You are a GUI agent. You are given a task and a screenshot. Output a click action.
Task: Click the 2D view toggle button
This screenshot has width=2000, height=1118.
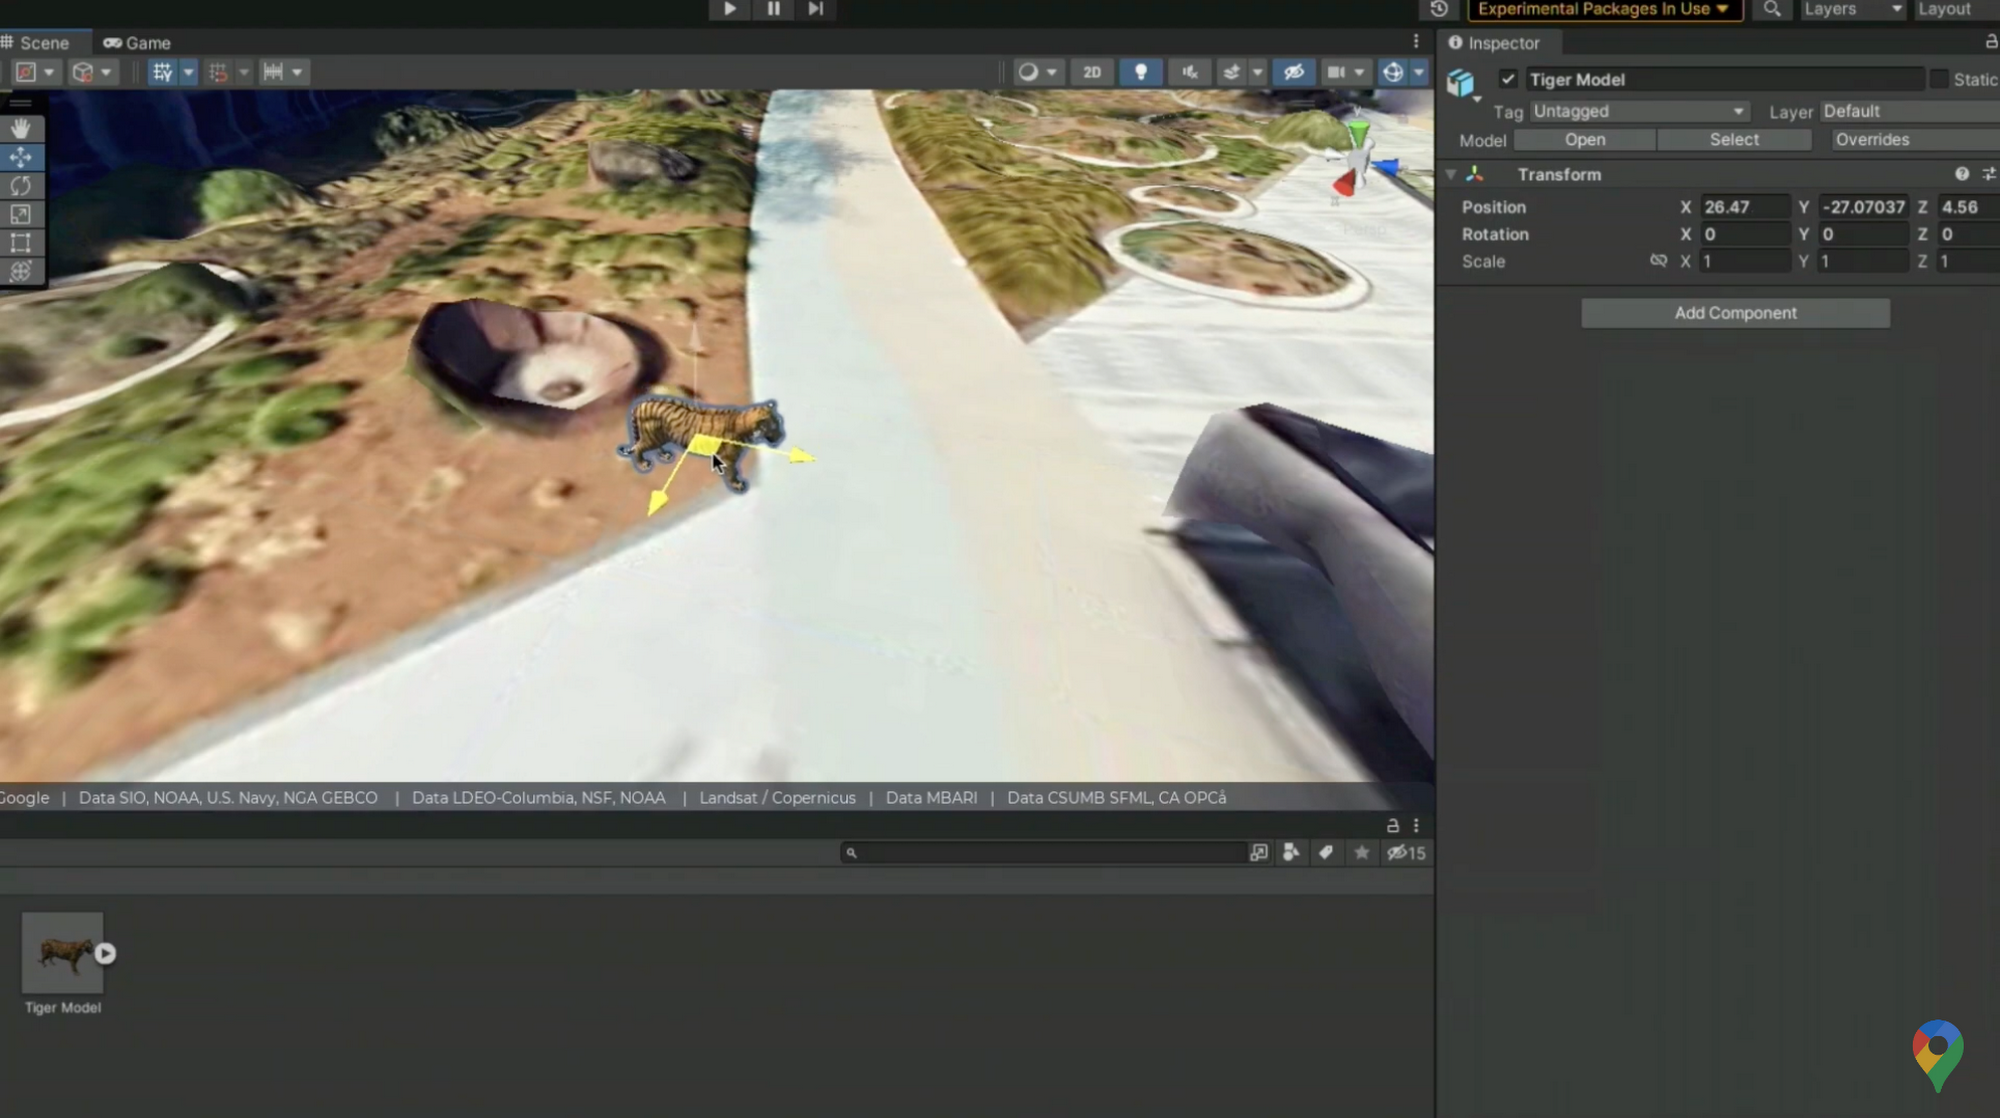click(1091, 71)
